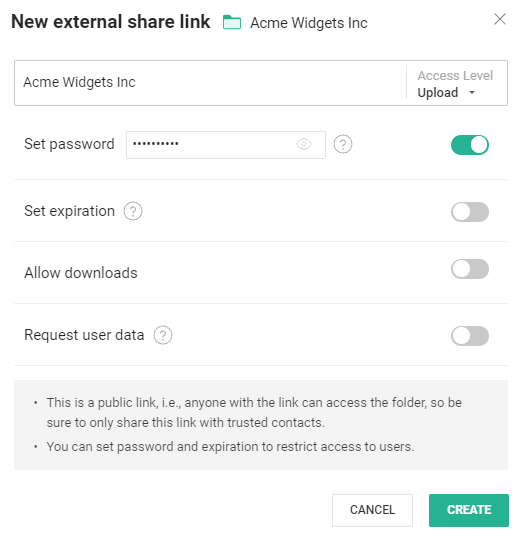
Task: Edit the Acme Widgets Inc link name field
Action: pos(211,83)
